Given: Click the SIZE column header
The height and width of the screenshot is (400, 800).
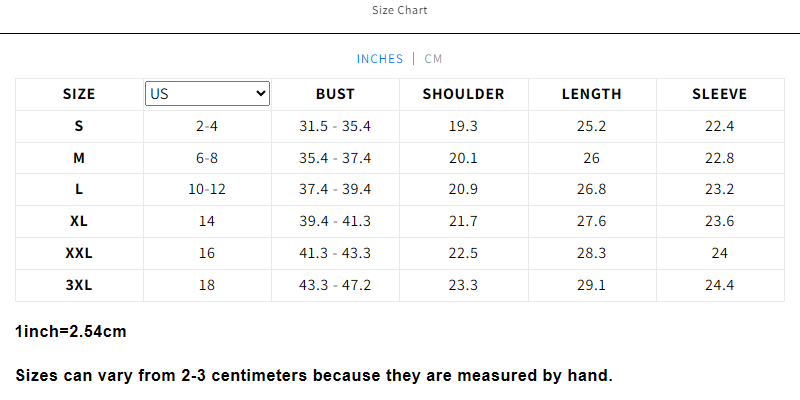Looking at the screenshot, I should click(x=79, y=94).
